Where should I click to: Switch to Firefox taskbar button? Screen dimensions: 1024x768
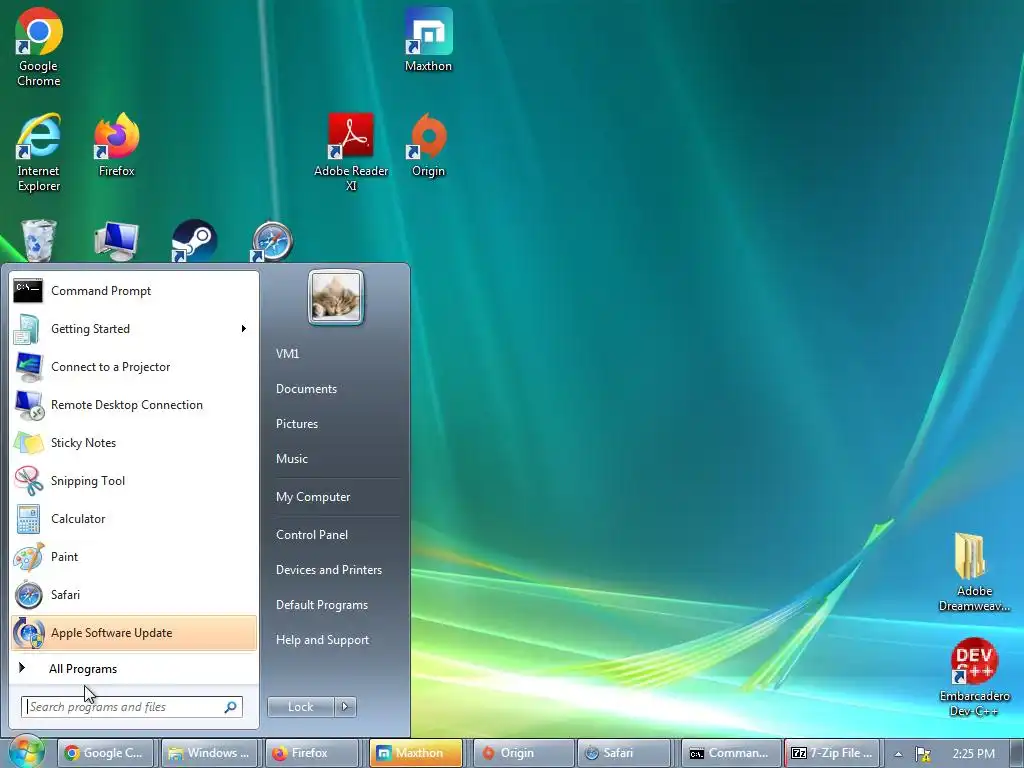pyautogui.click(x=313, y=753)
